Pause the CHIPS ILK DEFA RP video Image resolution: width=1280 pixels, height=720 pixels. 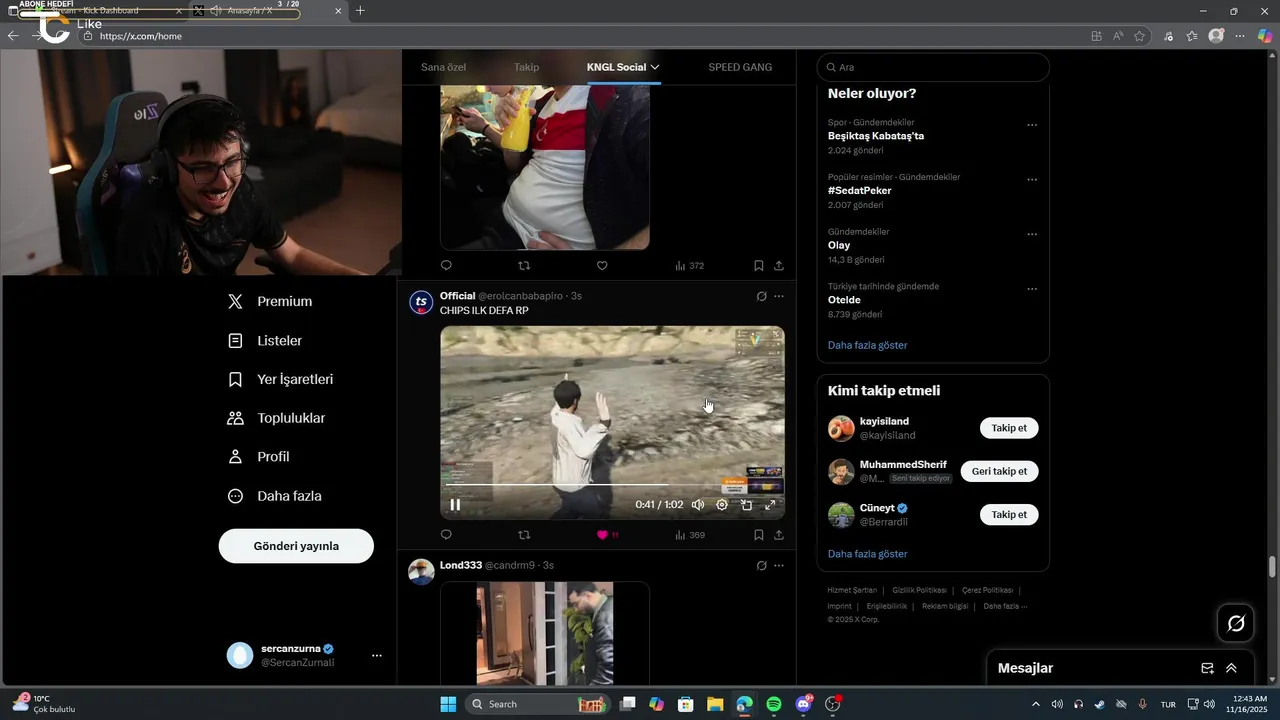point(455,505)
